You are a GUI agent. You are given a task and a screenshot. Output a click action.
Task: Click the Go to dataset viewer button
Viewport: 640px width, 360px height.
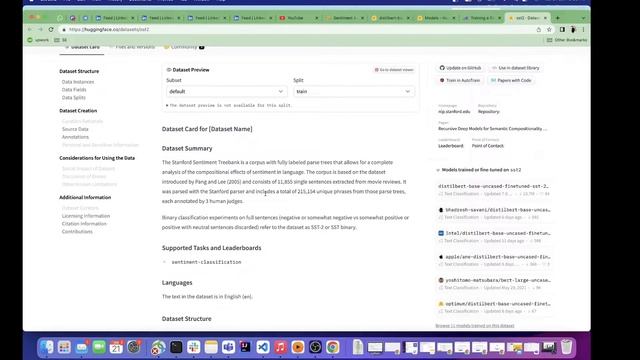[x=394, y=70]
